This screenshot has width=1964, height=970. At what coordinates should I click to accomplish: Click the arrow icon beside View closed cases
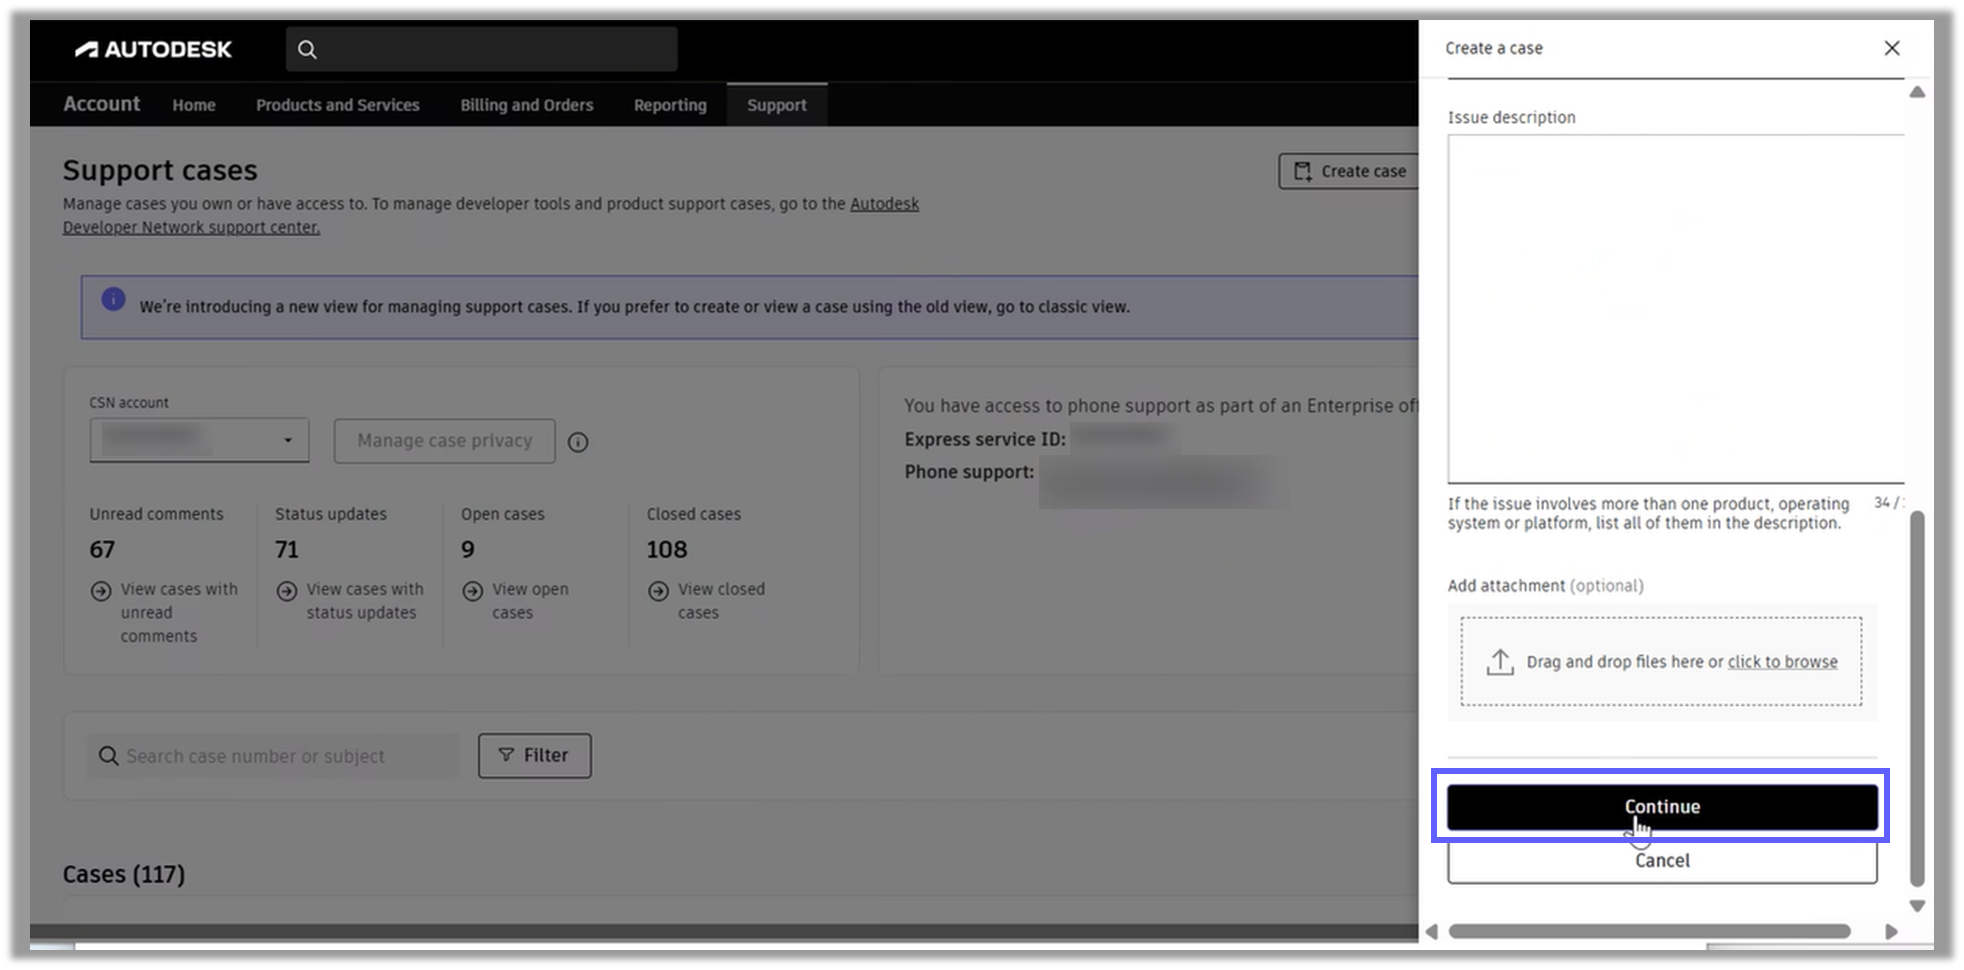(x=658, y=590)
